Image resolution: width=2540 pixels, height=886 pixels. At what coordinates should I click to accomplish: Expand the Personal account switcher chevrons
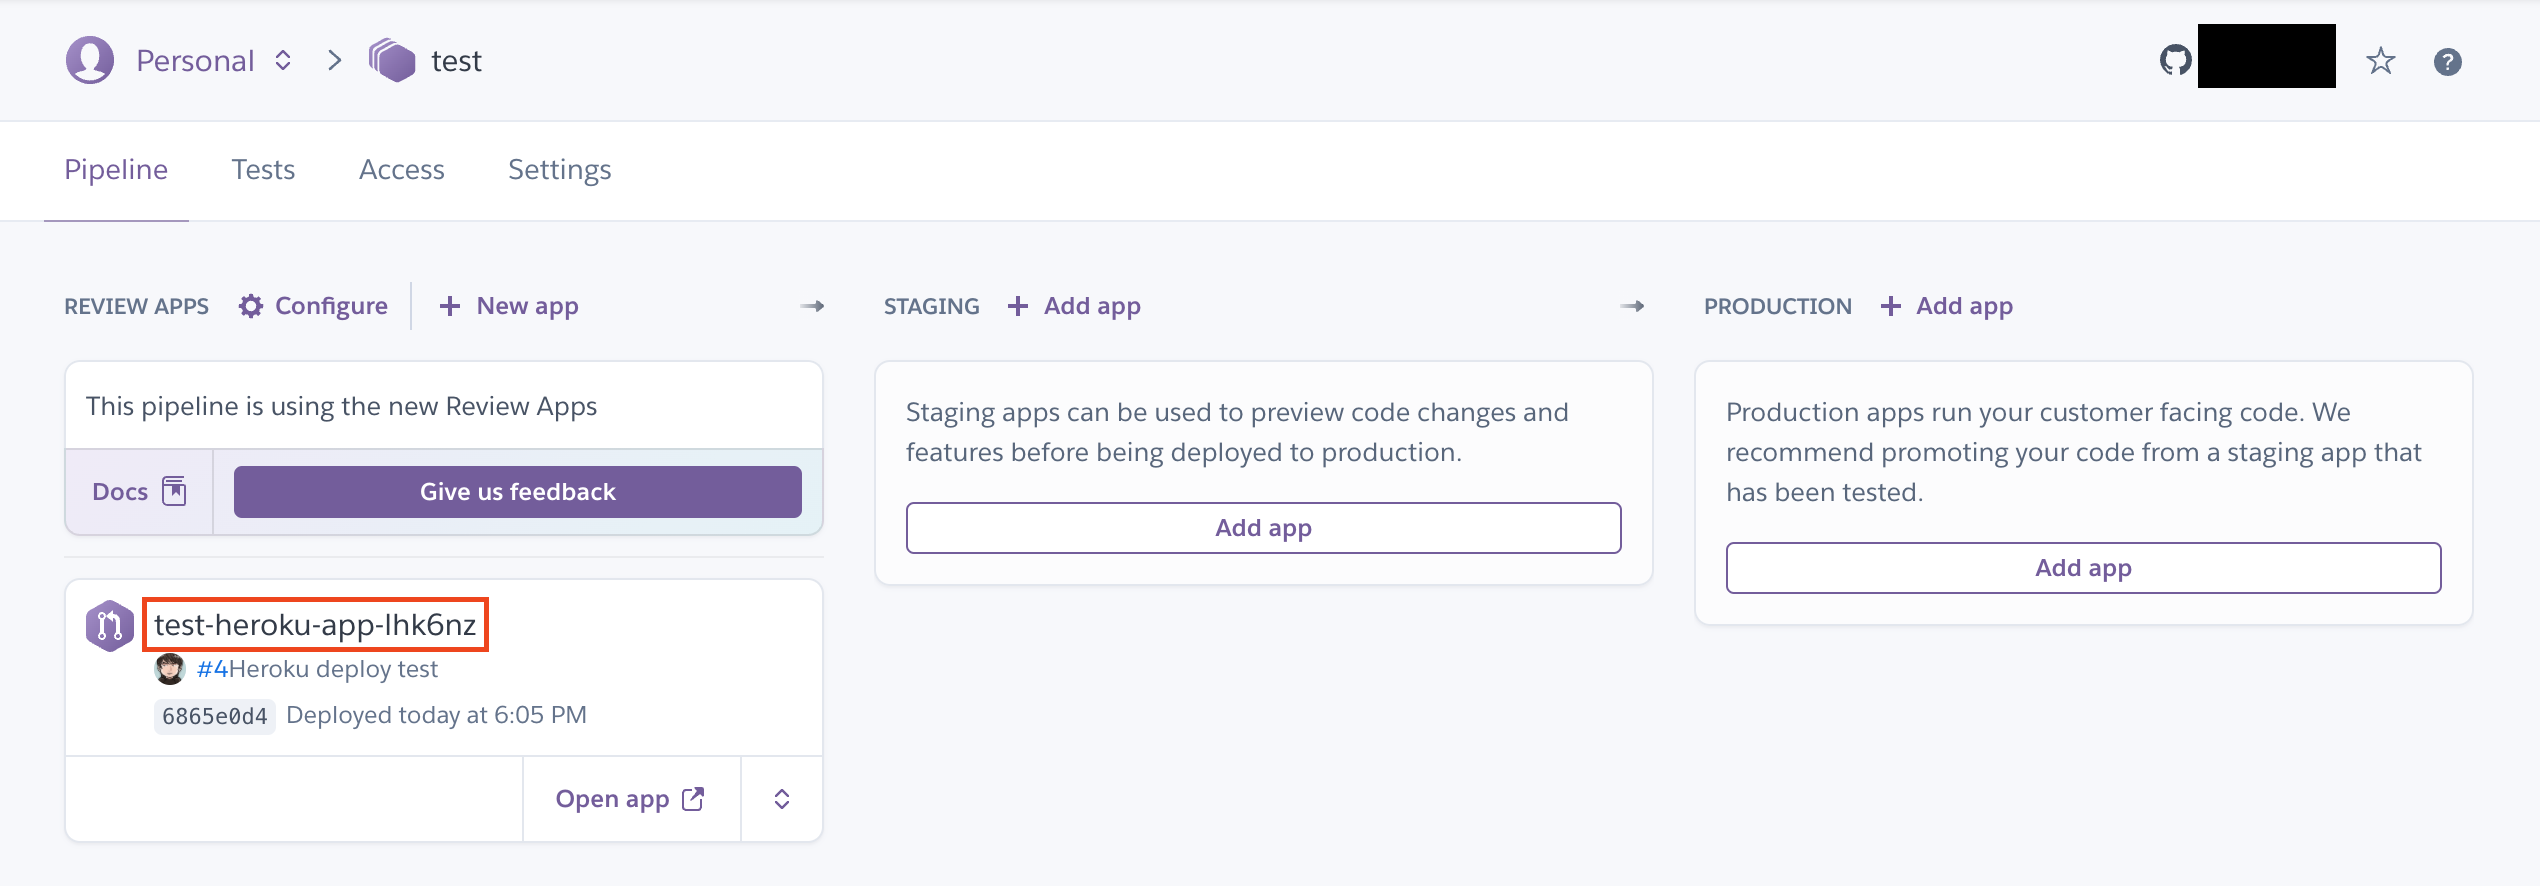[x=283, y=60]
